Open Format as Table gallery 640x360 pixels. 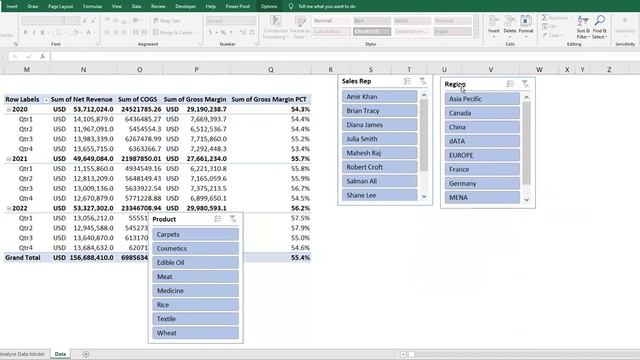(300, 27)
